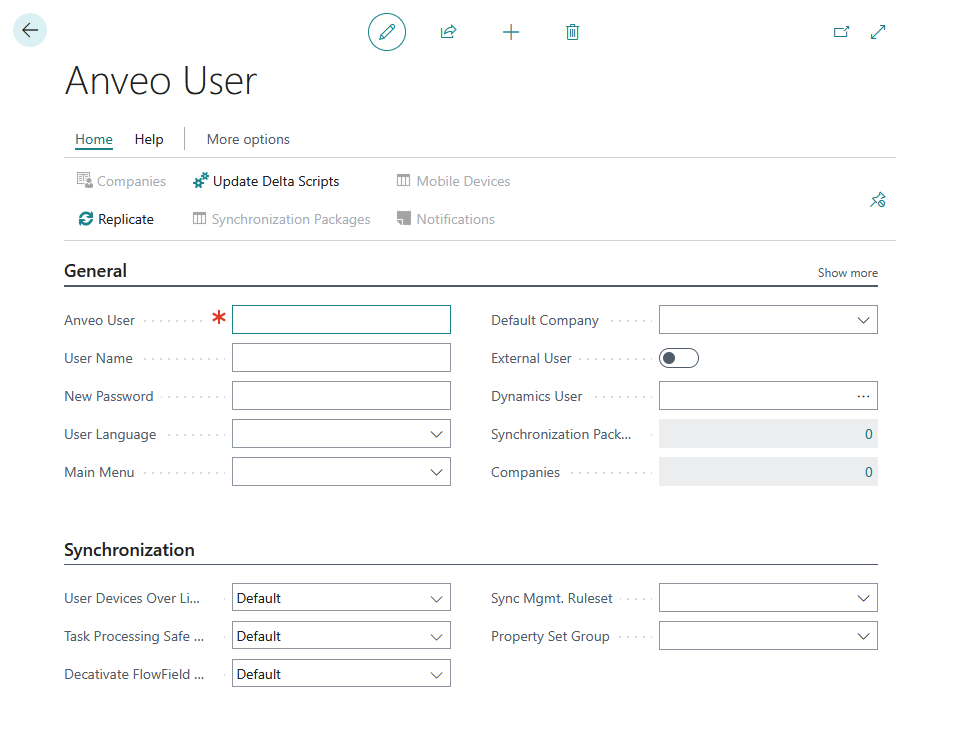This screenshot has width=959, height=731.
Task: Create new record with plus icon
Action: 511,32
